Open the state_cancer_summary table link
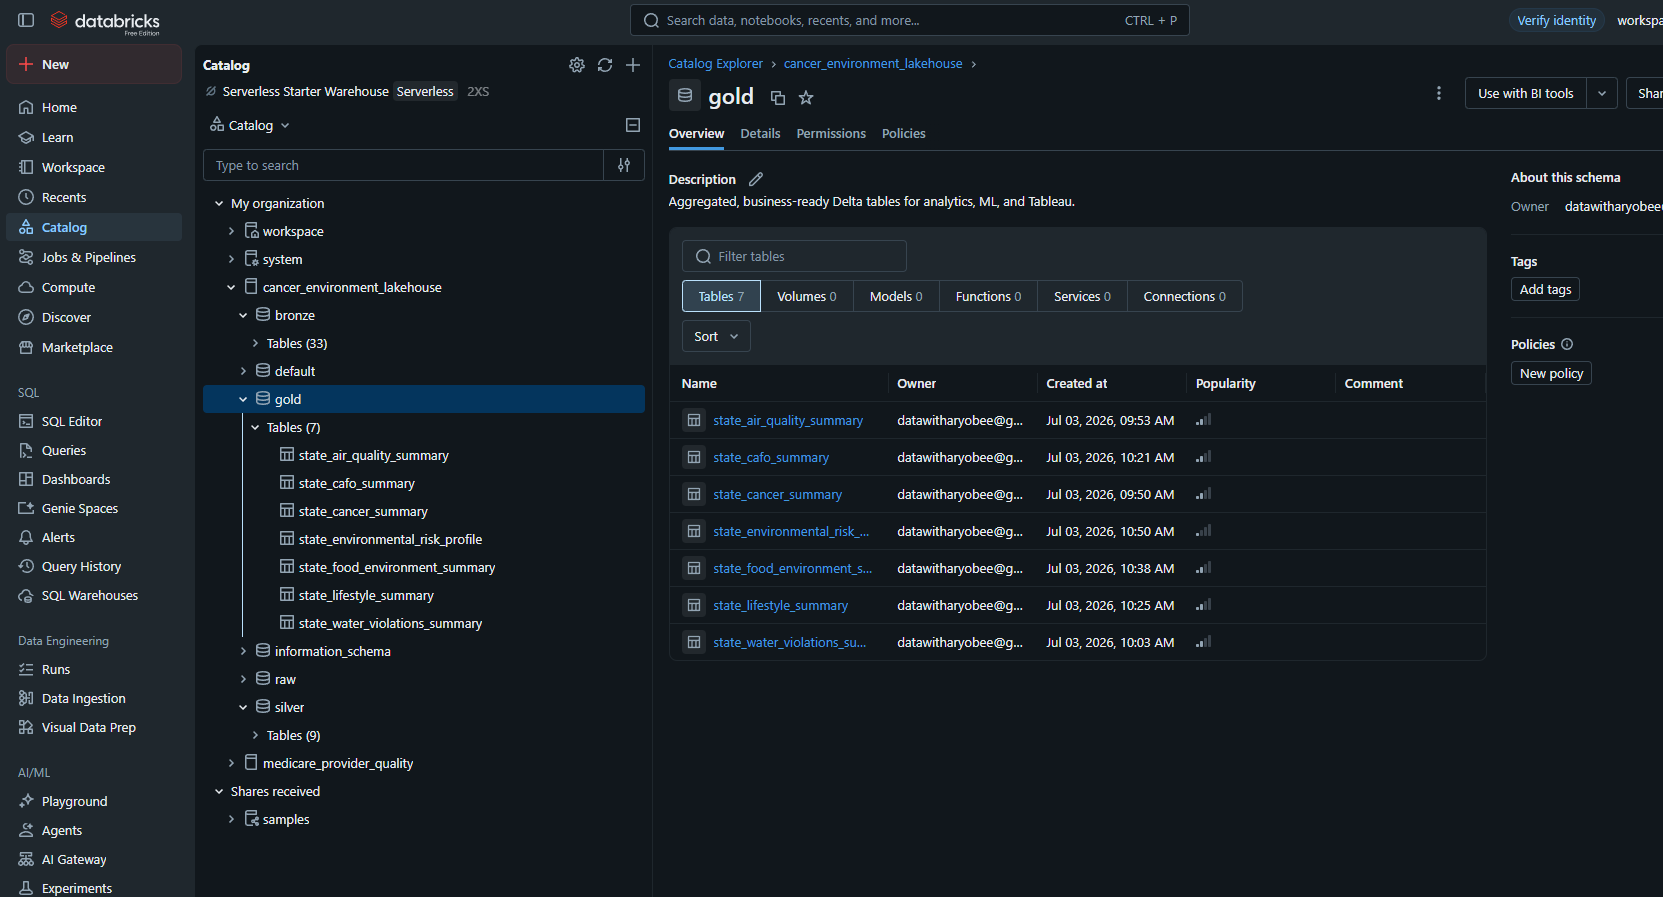1663x897 pixels. tap(777, 494)
